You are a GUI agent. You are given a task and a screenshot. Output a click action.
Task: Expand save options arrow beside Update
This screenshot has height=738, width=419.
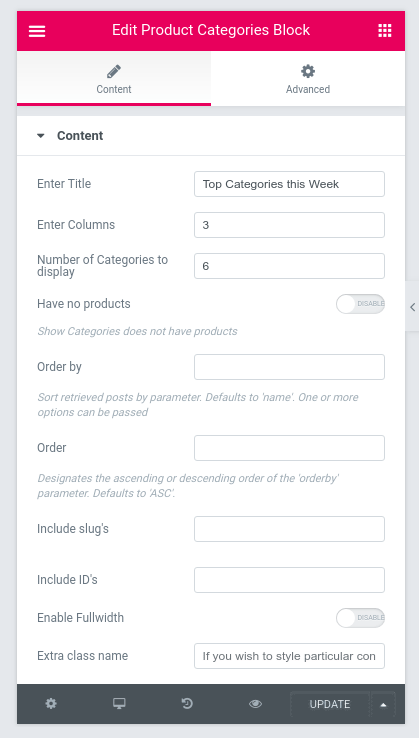pos(383,705)
